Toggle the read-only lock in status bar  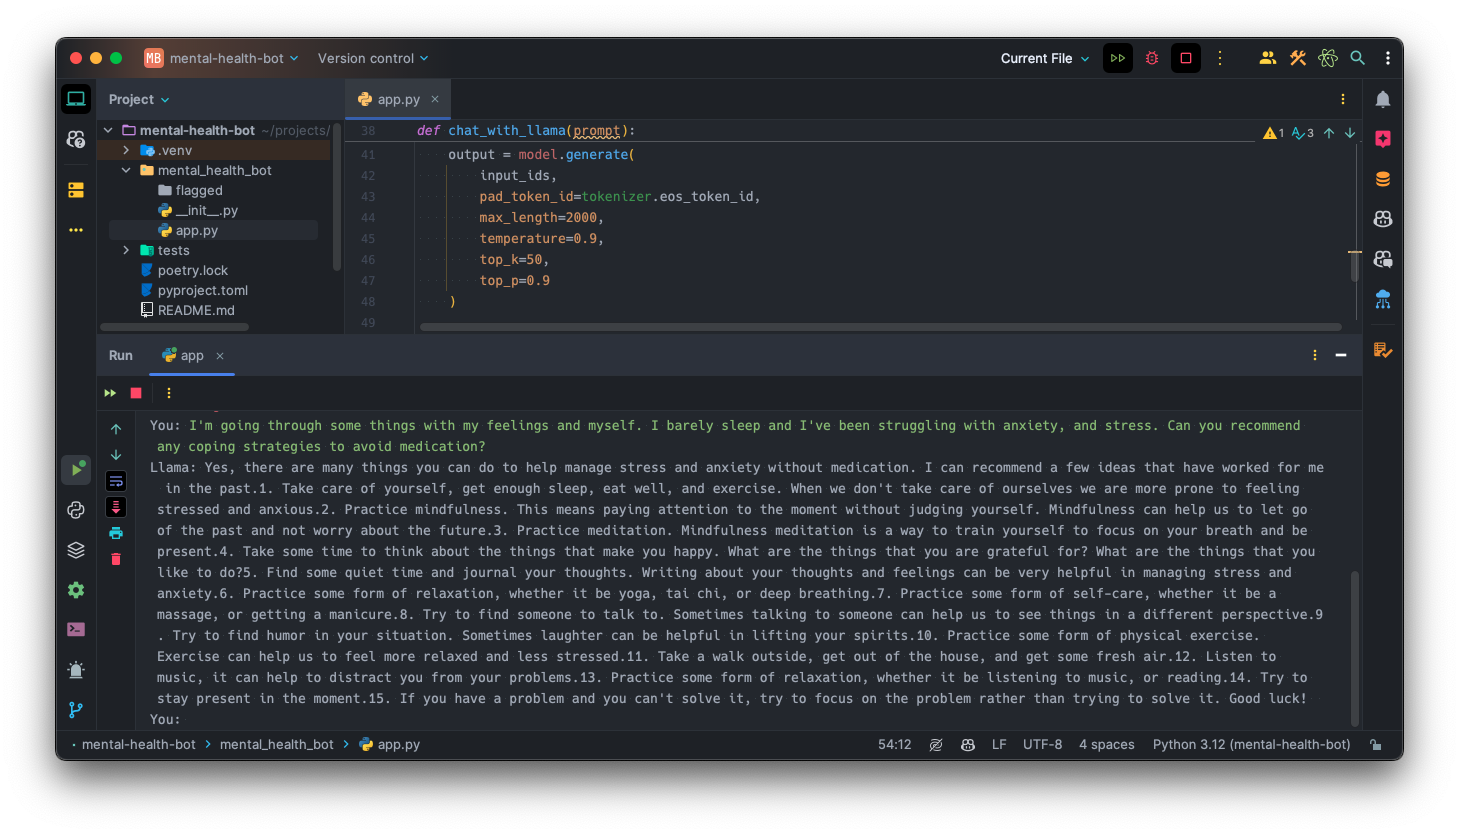click(1376, 745)
